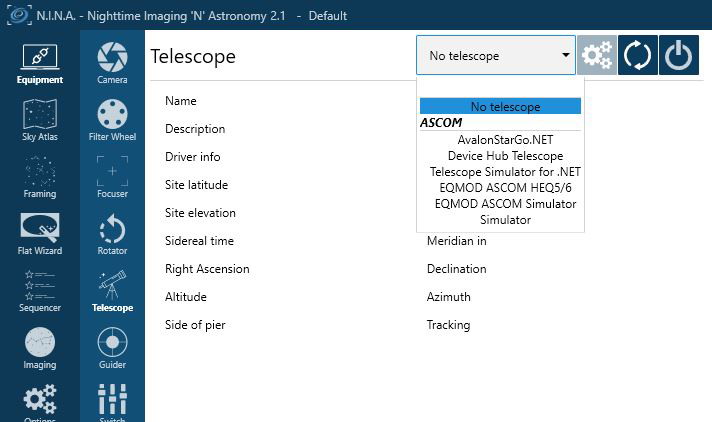712x422 pixels.
Task: Open the Sequencer section
Action: [x=40, y=291]
